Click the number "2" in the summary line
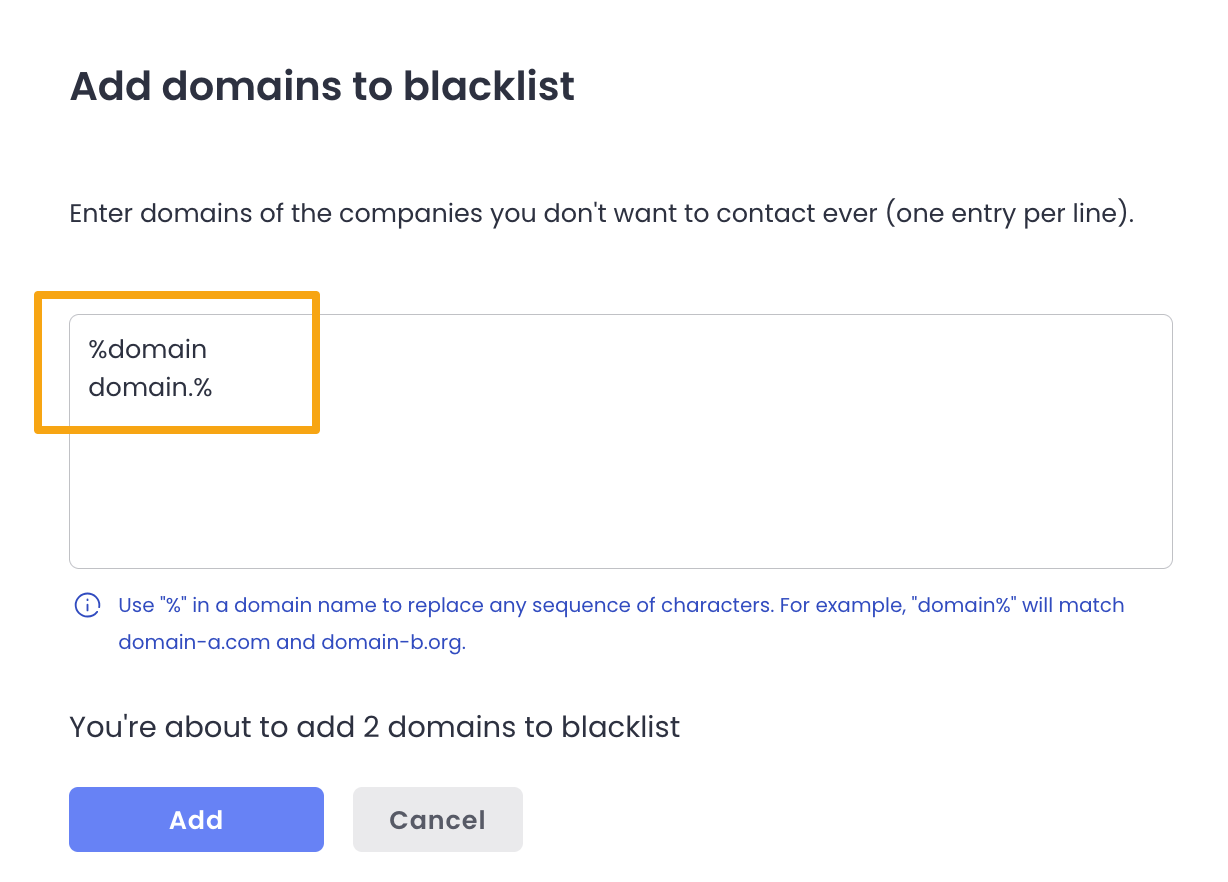Screen dimensions: 1228x882 tap(371, 727)
